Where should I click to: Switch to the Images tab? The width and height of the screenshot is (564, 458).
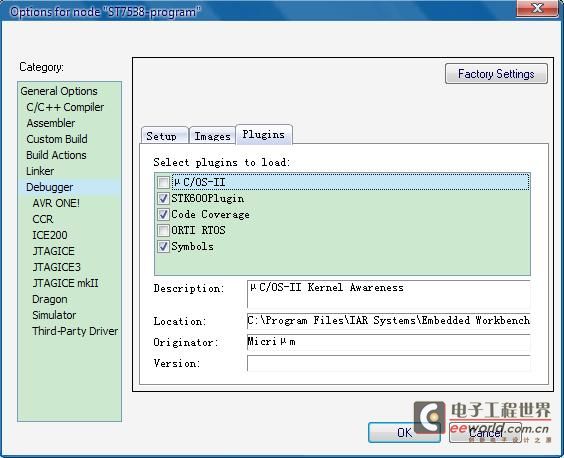[212, 136]
